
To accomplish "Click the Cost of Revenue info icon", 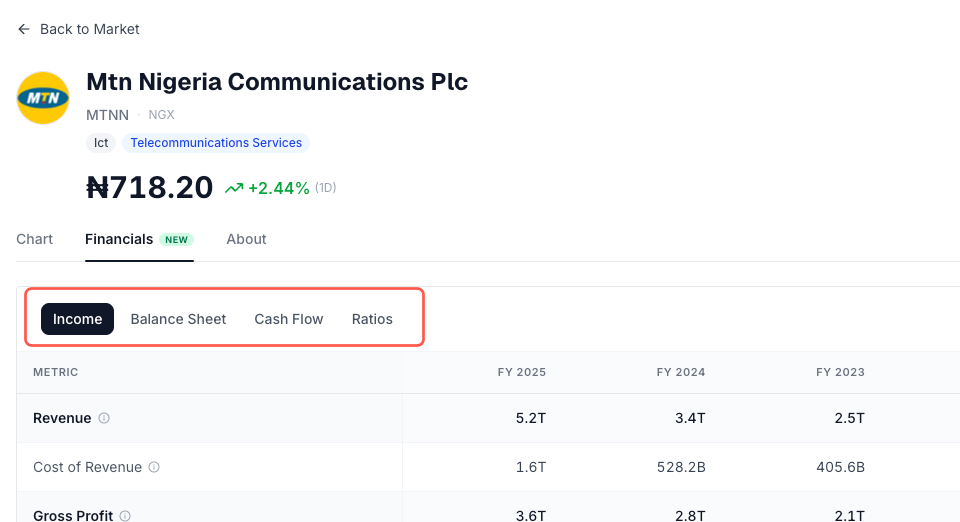I will click(154, 467).
